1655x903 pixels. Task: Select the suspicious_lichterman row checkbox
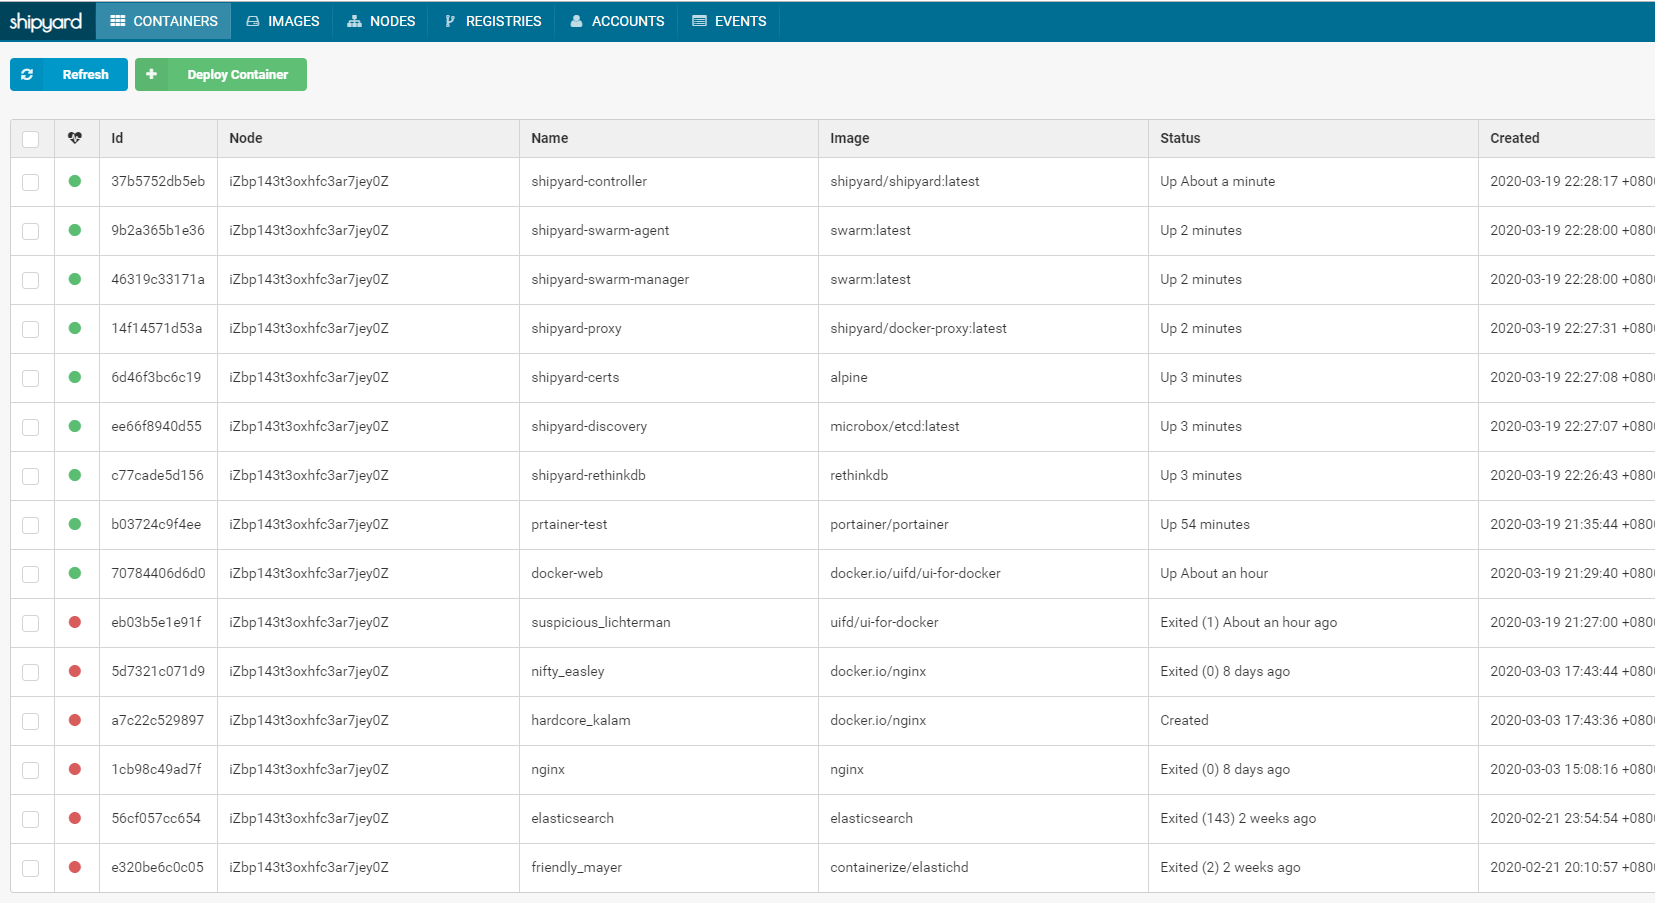point(31,623)
